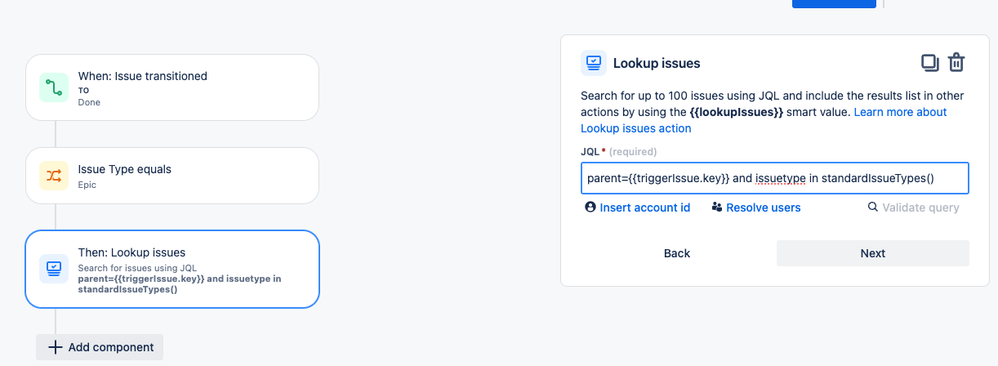Click the Insert account id link

tap(645, 208)
